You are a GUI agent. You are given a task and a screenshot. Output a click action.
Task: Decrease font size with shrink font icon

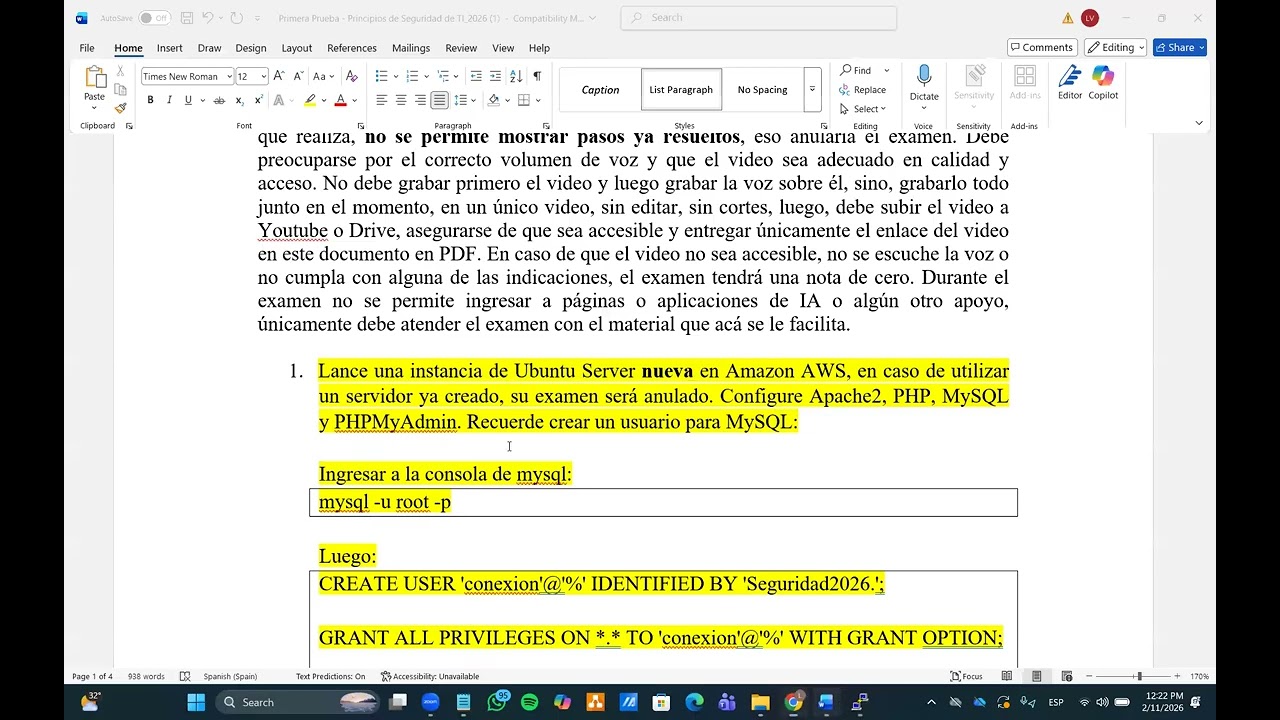point(297,76)
